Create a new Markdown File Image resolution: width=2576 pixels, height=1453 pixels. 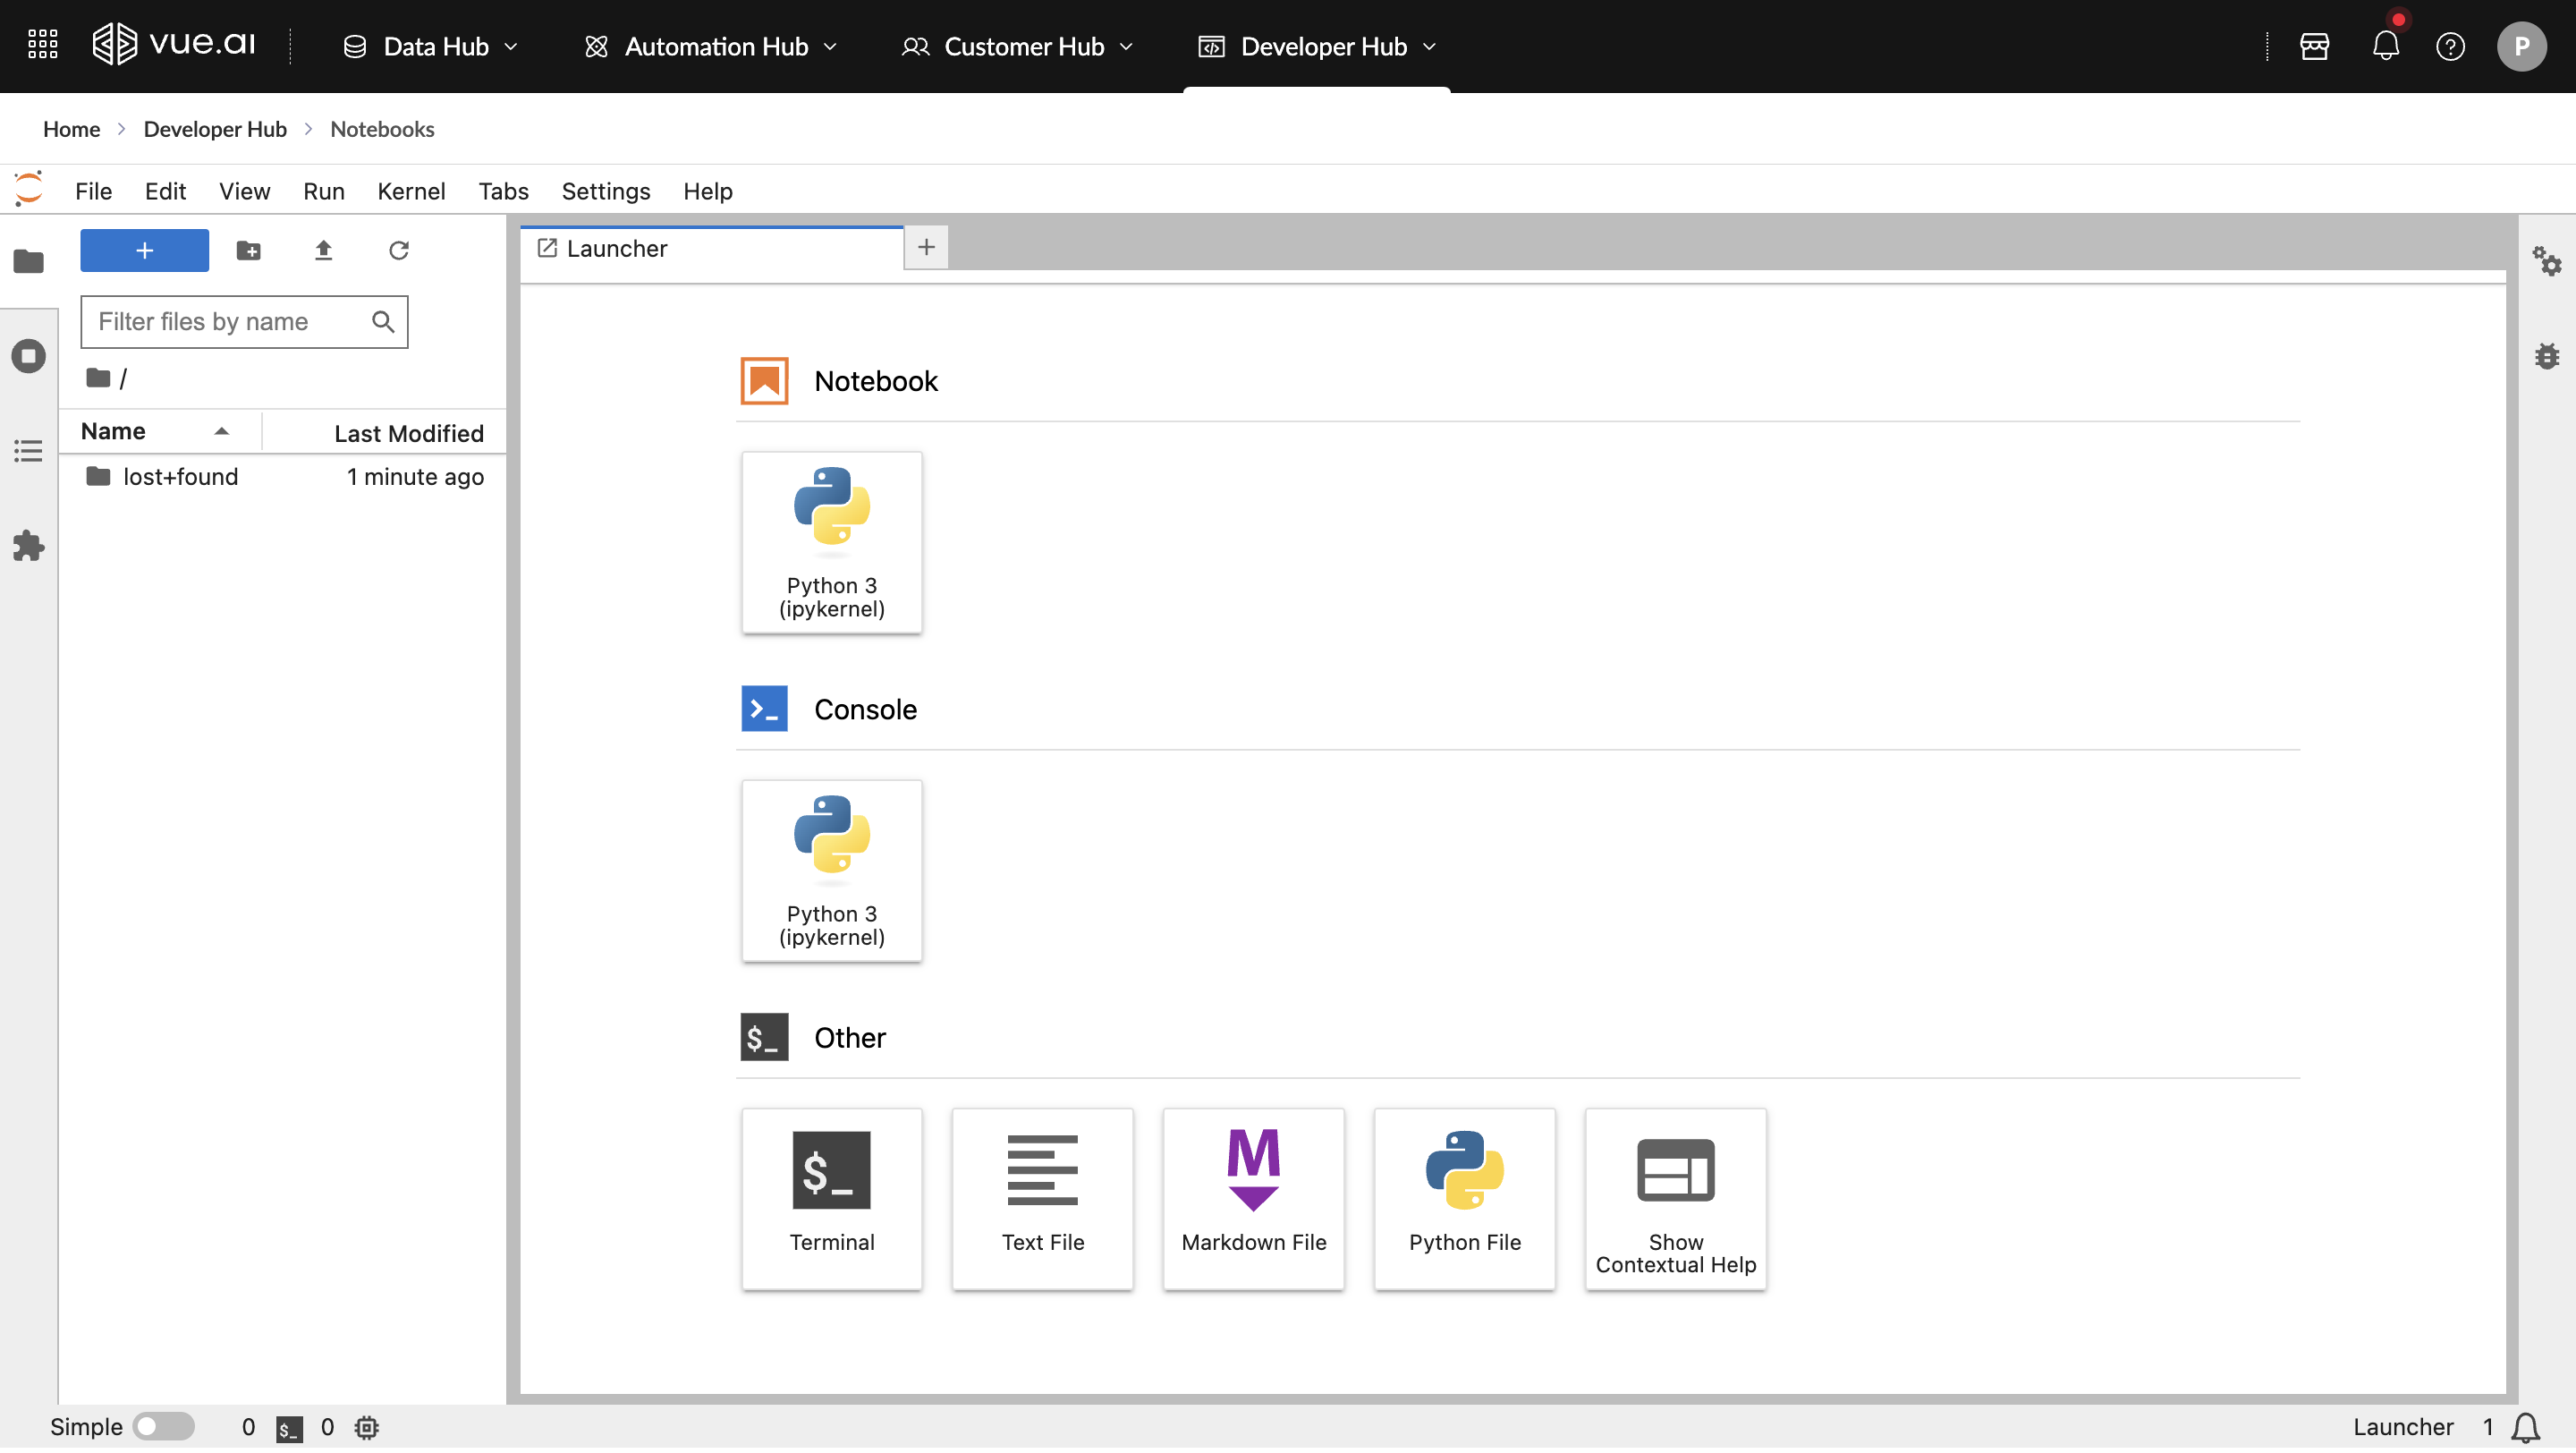1253,1198
